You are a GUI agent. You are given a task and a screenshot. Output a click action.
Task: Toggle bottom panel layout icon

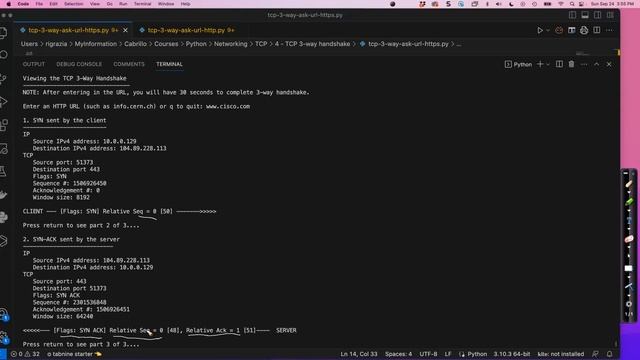point(585,15)
